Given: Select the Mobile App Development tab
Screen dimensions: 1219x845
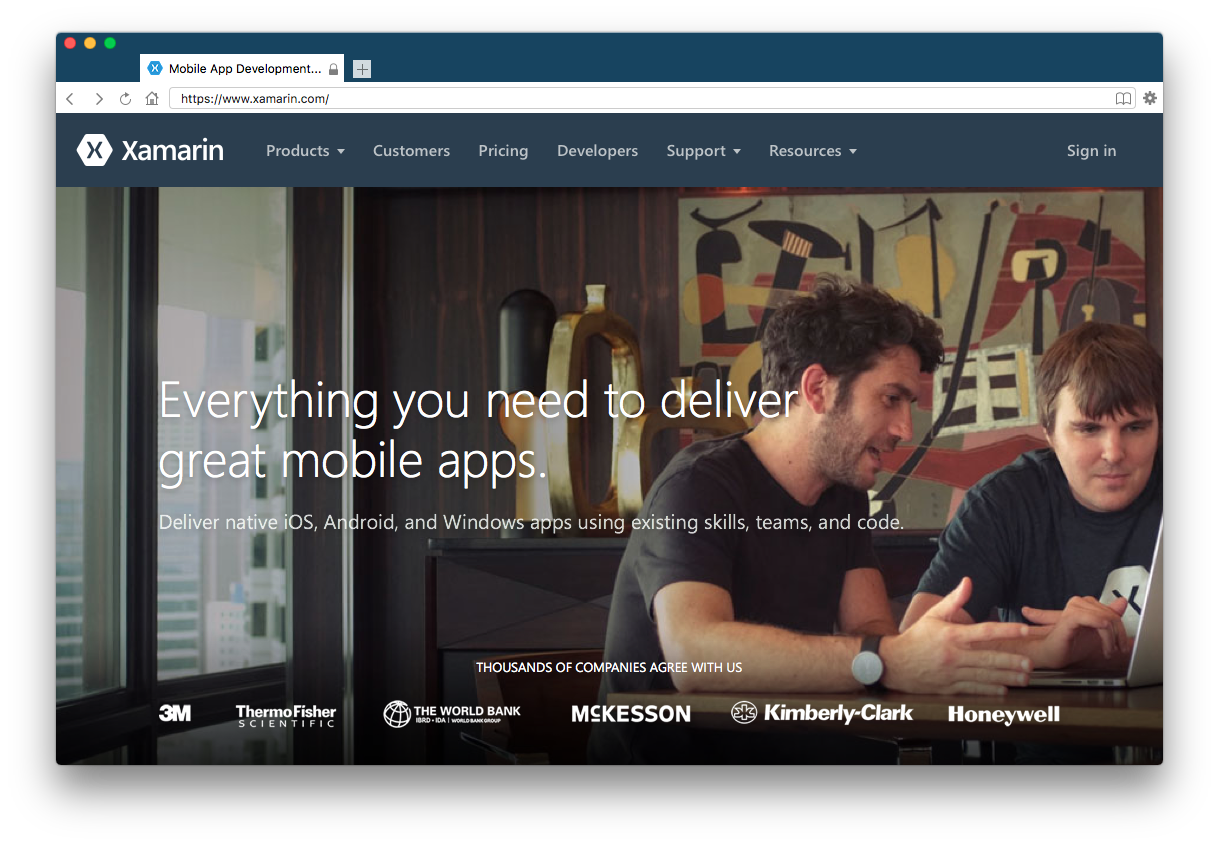Looking at the screenshot, I should point(242,68).
